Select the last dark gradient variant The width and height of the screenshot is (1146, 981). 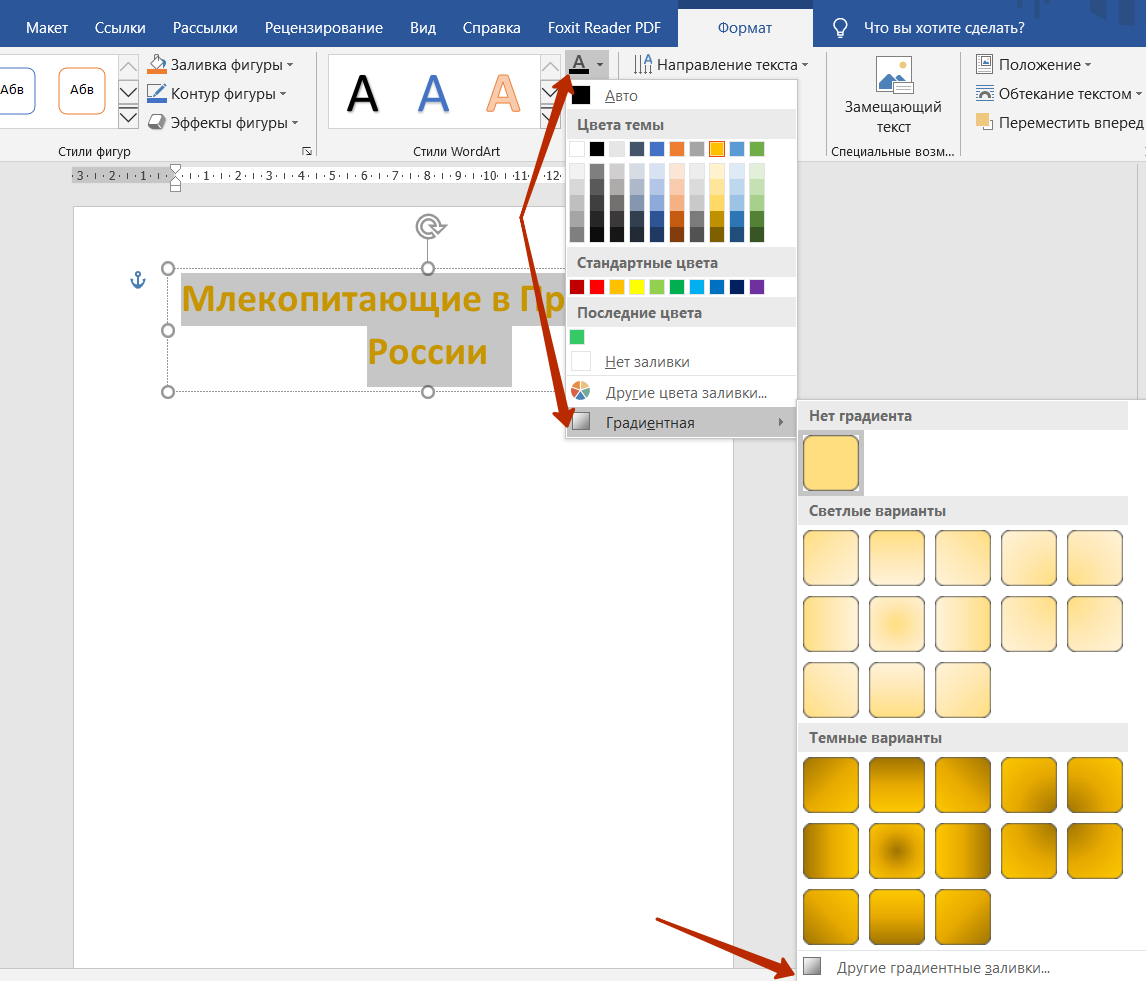click(x=963, y=917)
